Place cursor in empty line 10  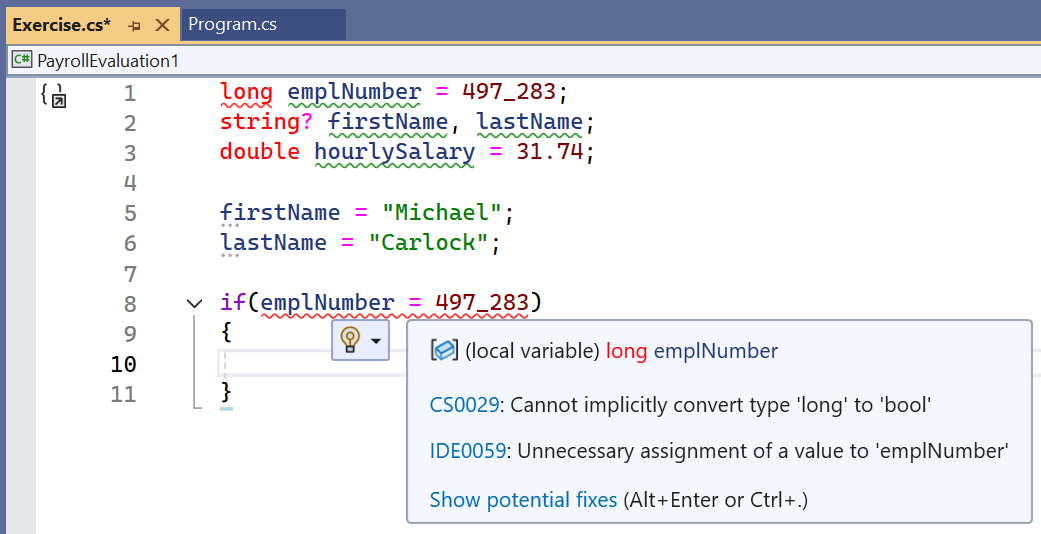312,363
